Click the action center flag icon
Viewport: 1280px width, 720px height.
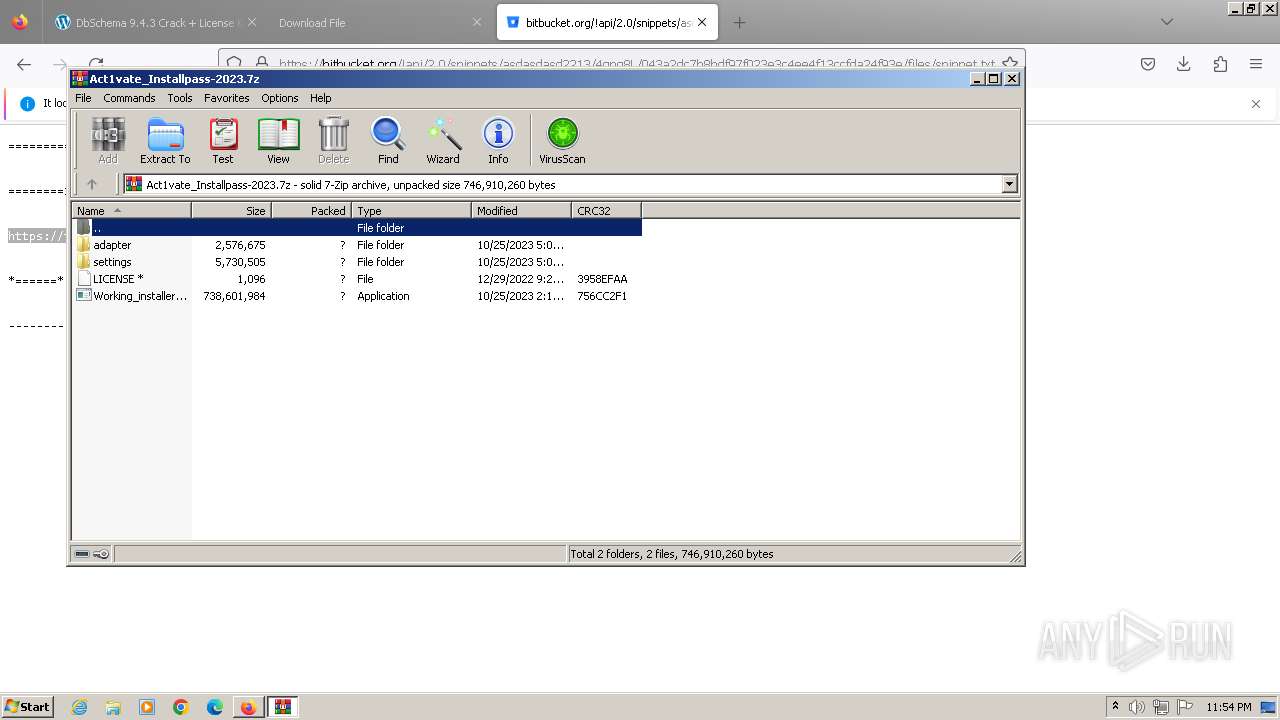[1185, 707]
